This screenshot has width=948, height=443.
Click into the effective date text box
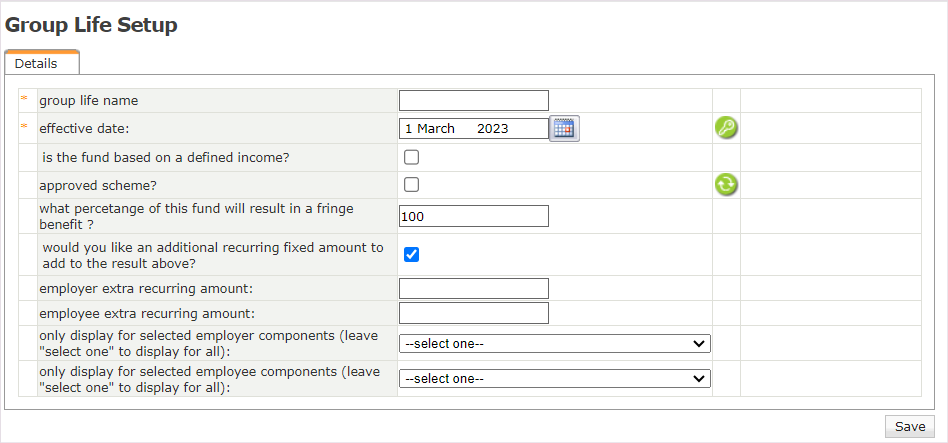tap(474, 128)
